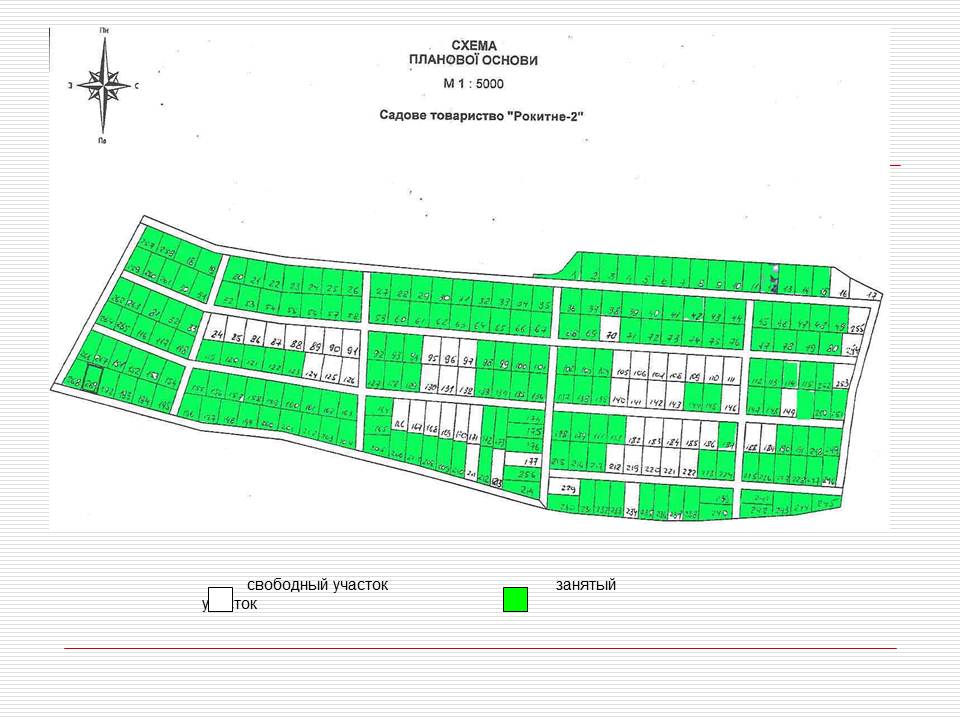Select free plot number 234
Viewport: 960px width, 720px height.
tap(632, 501)
